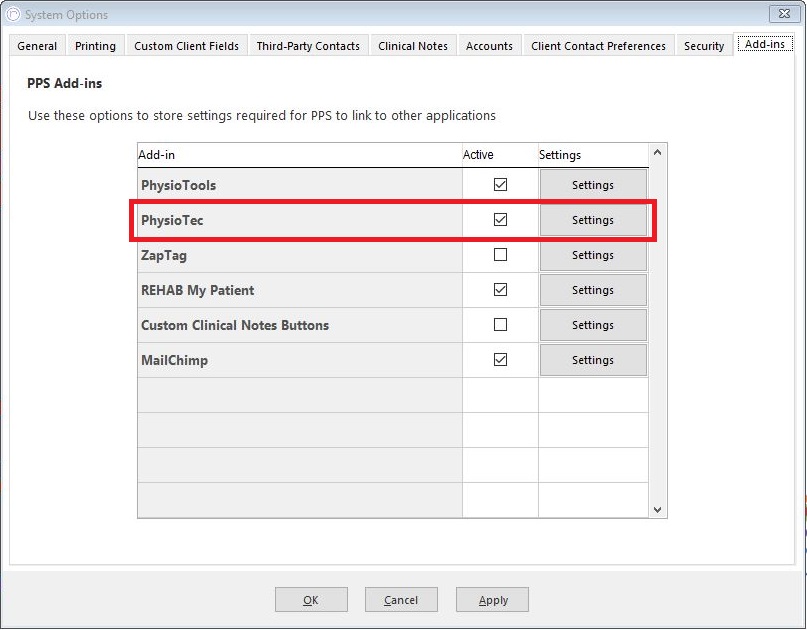The image size is (807, 630).
Task: Disable the REHAB My Patient checkbox
Action: [x=500, y=290]
